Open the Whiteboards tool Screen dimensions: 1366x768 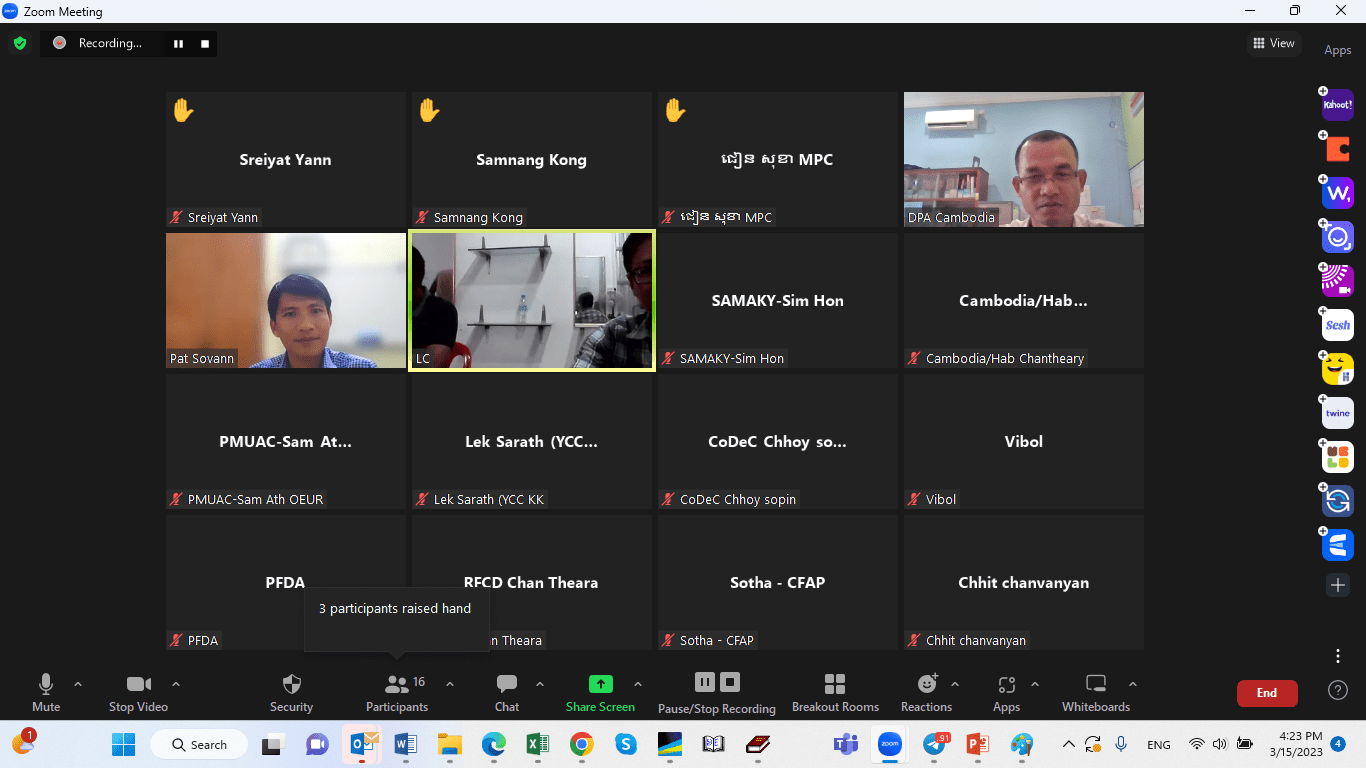point(1095,693)
